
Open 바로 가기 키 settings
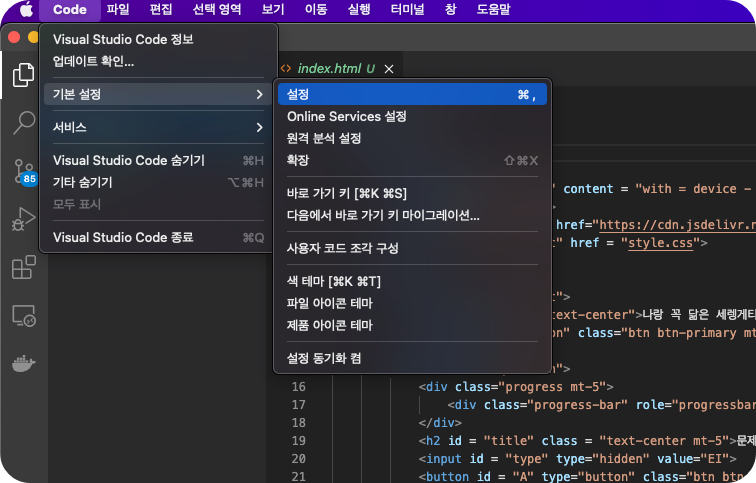point(412,193)
